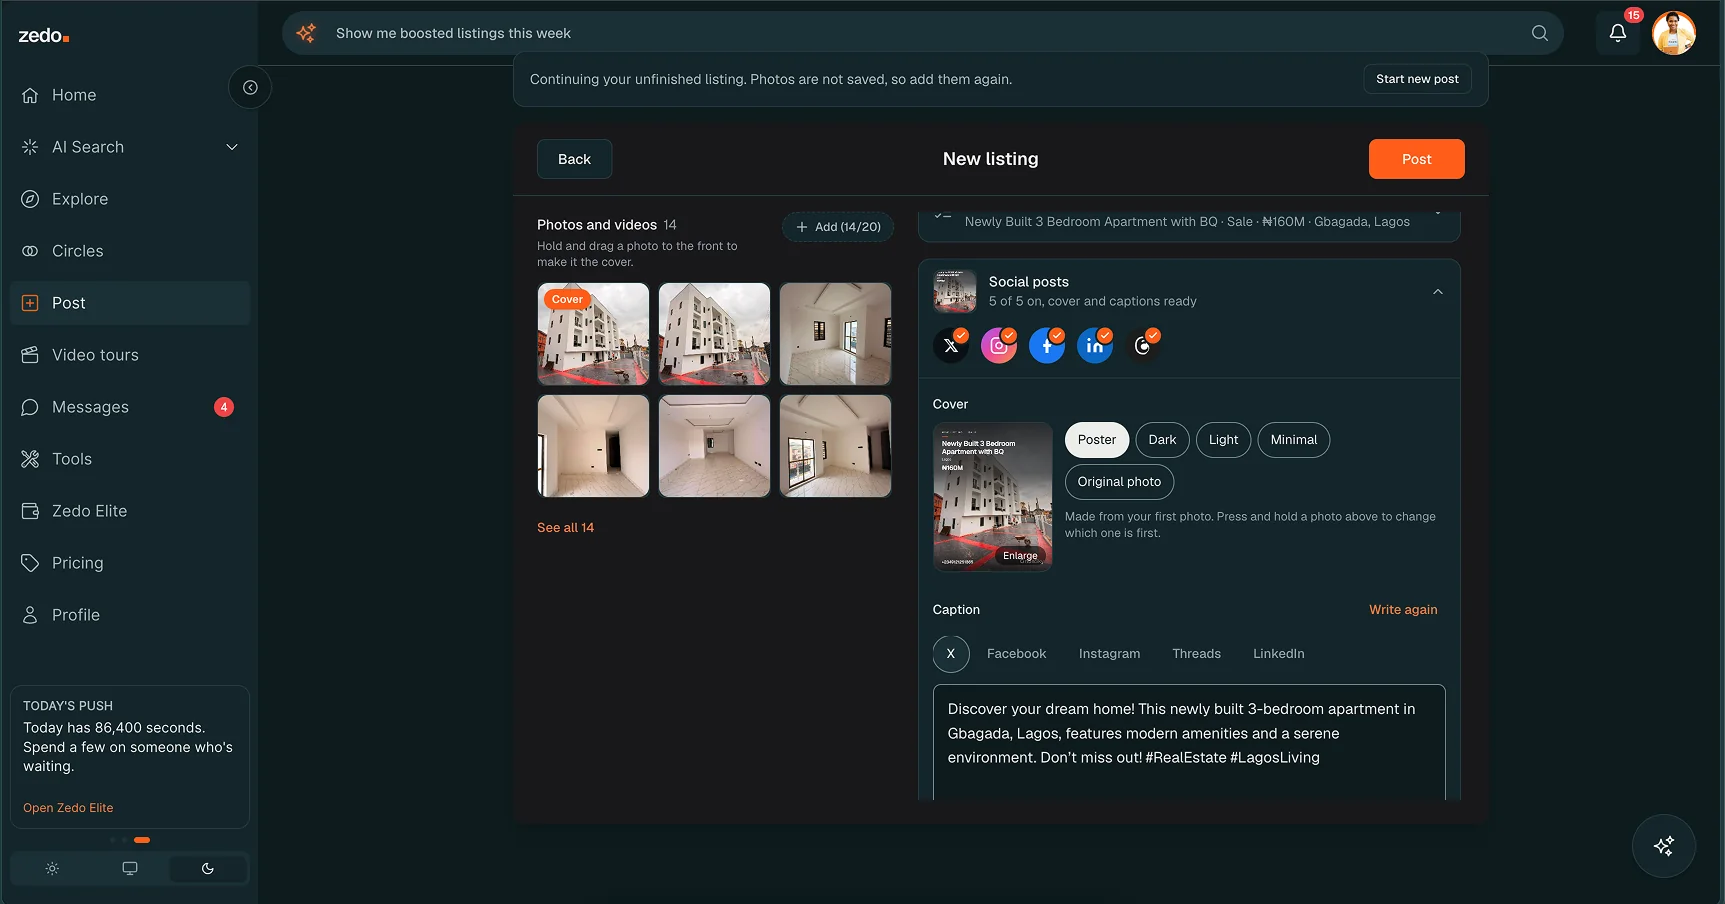This screenshot has height=904, width=1725.
Task: Click Write again caption link
Action: [x=1403, y=610]
